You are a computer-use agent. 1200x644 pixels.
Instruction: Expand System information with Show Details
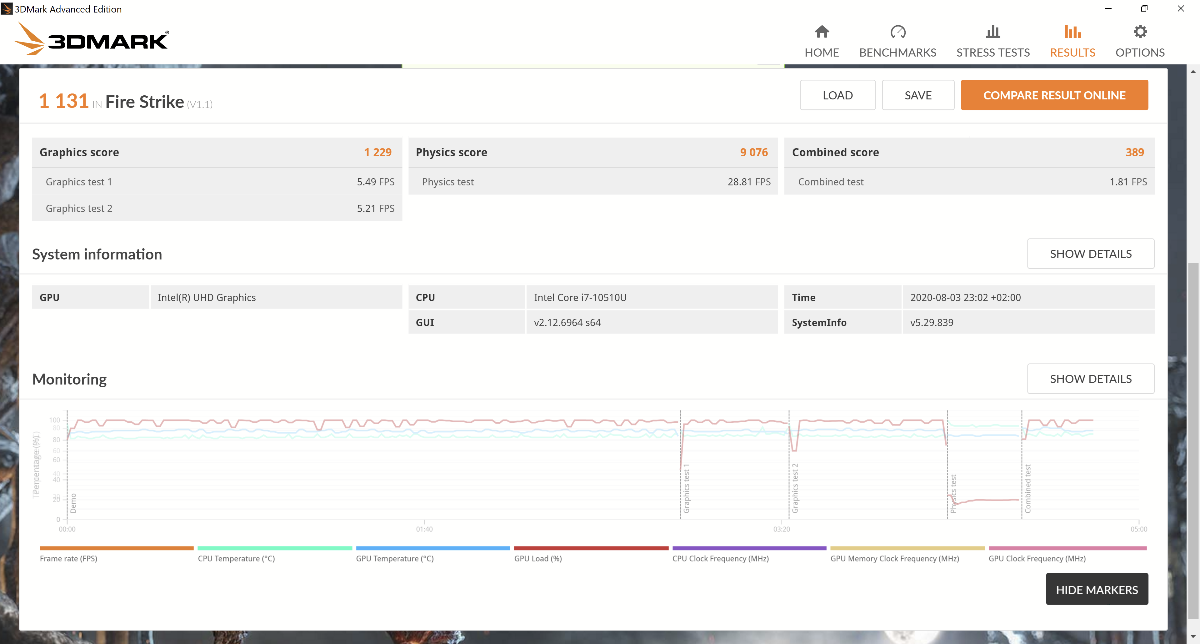pos(1090,254)
